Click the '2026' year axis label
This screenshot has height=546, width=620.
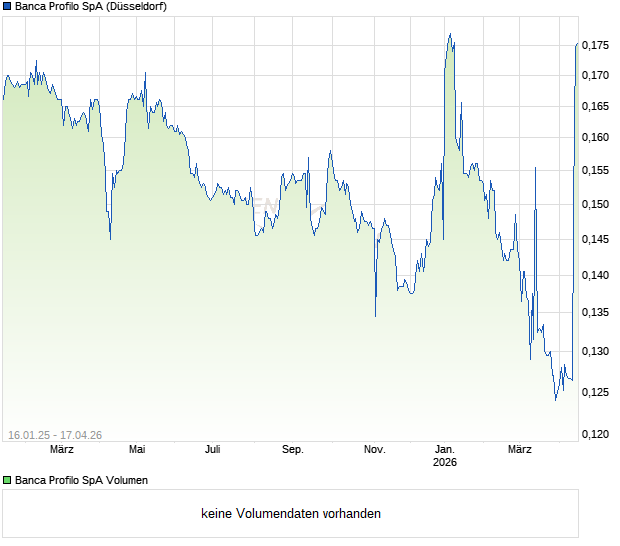tap(445, 462)
